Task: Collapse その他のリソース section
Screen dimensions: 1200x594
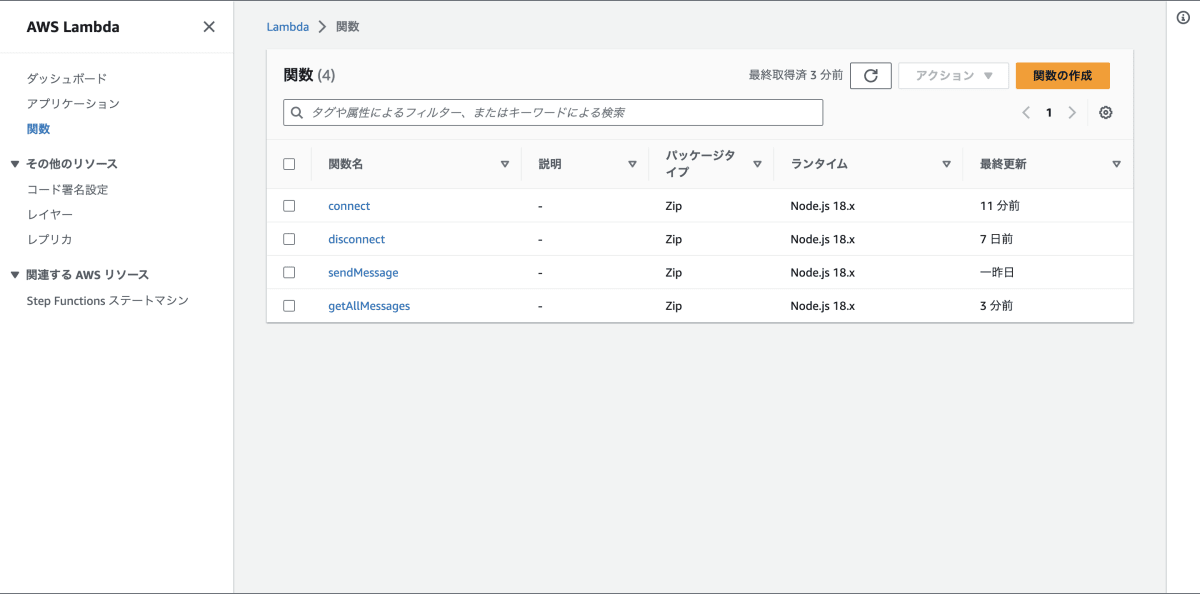Action: 15,164
